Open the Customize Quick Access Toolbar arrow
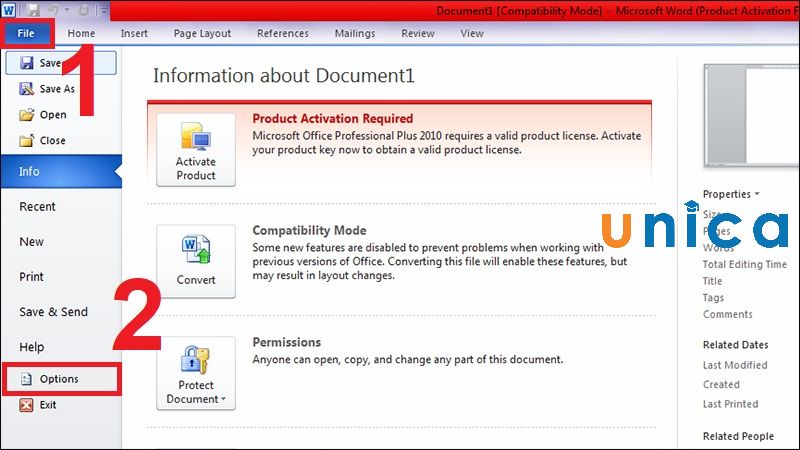This screenshot has height=450, width=800. [x=104, y=10]
